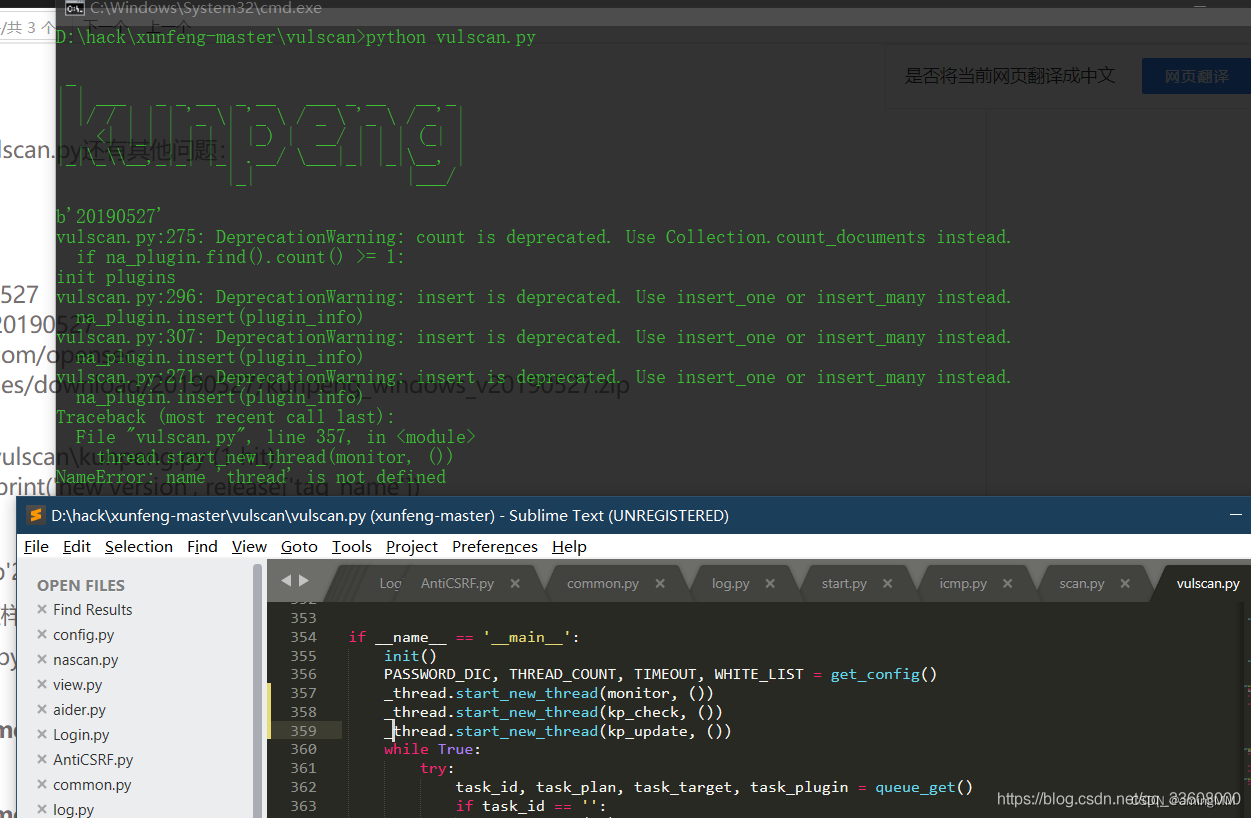
Task: Click 'while True:' on line 360
Action: click(x=432, y=749)
